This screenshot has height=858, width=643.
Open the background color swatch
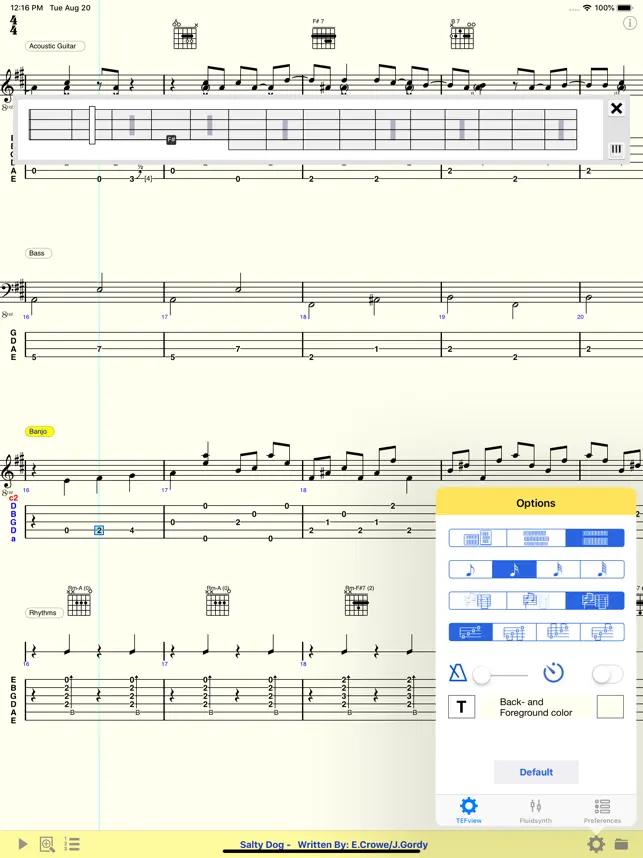[x=610, y=707]
